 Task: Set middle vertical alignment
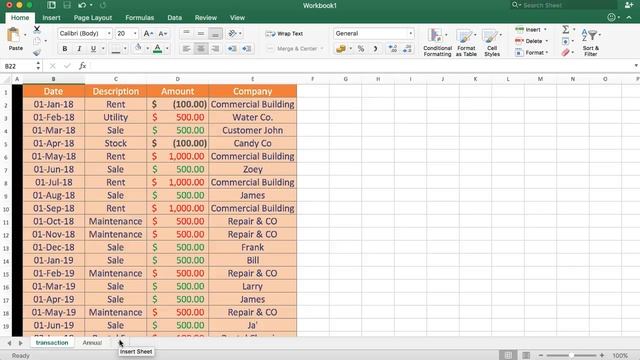pos(201,33)
